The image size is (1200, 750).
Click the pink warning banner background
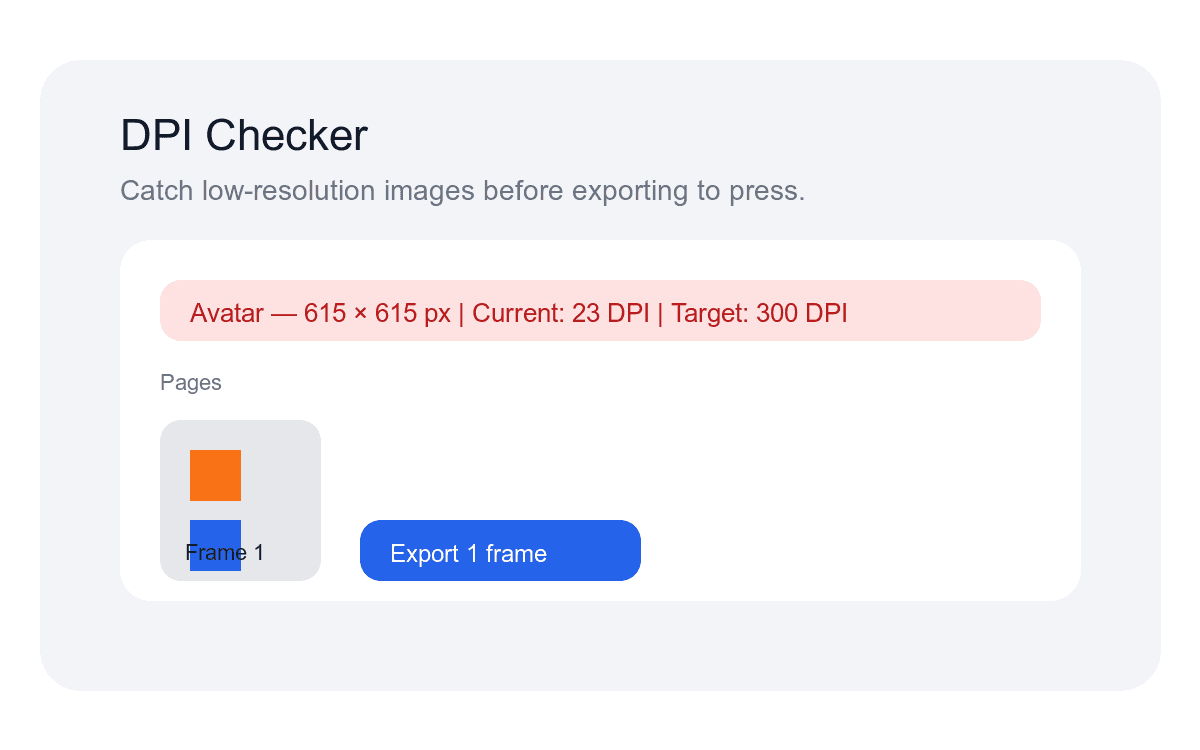click(x=950, y=311)
